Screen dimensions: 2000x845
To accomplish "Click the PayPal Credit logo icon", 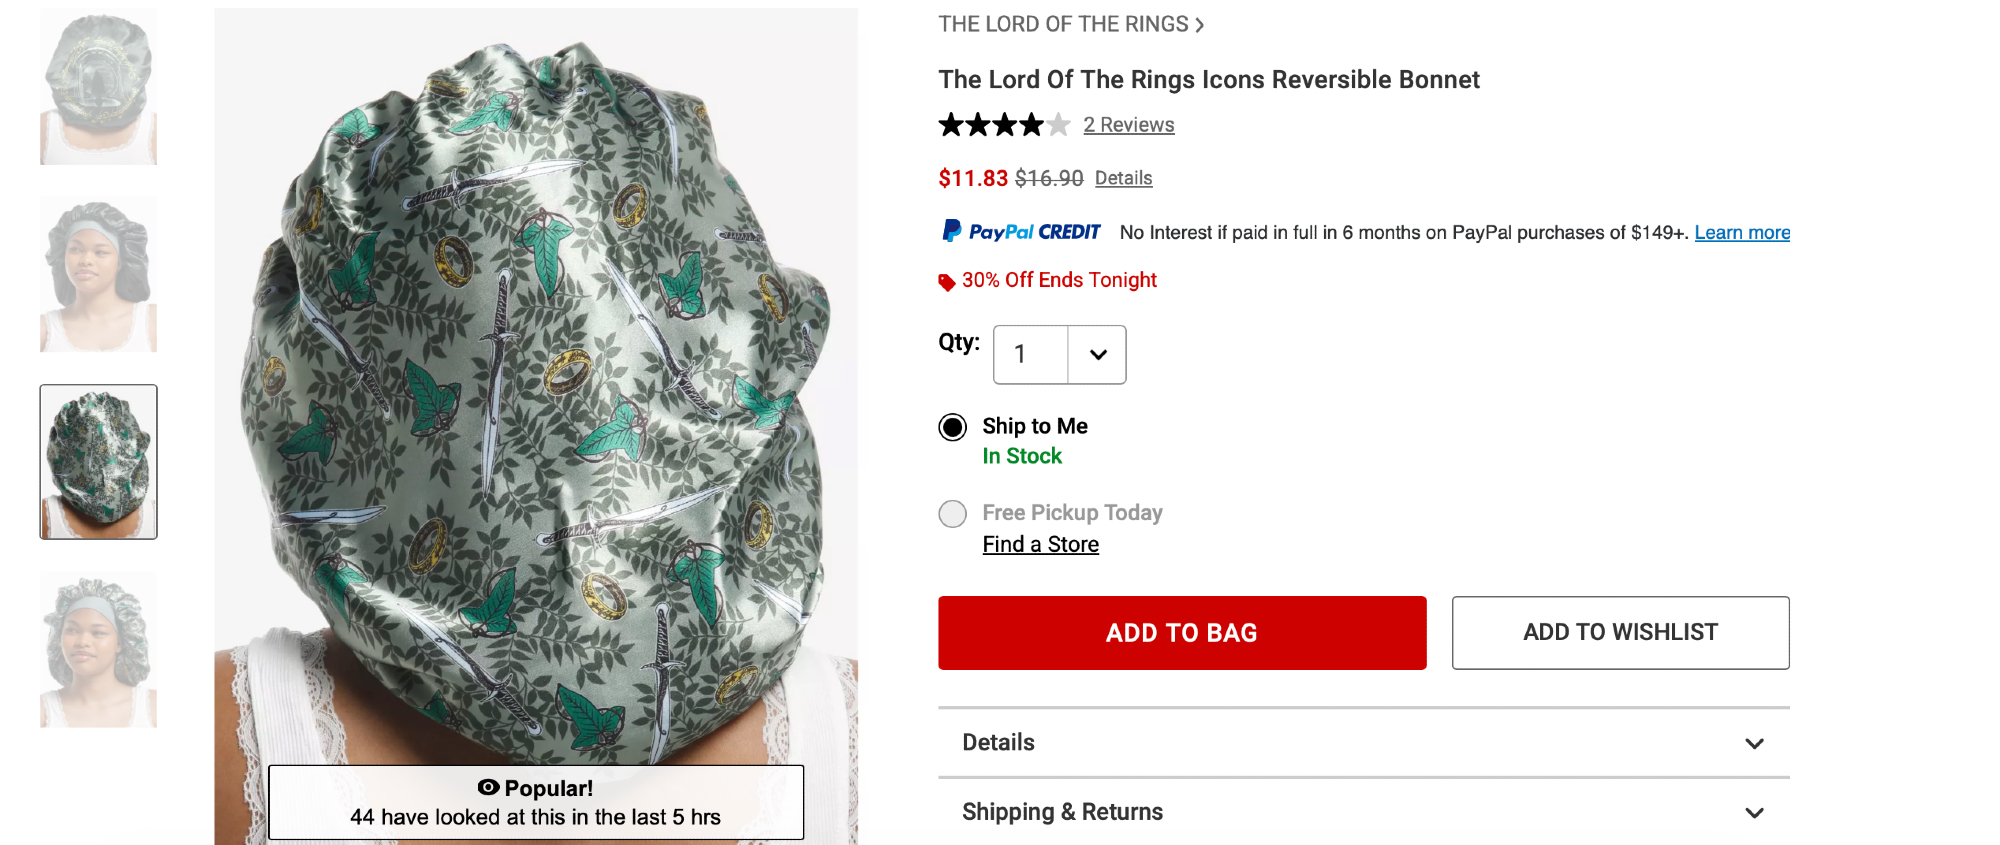I will point(1021,232).
